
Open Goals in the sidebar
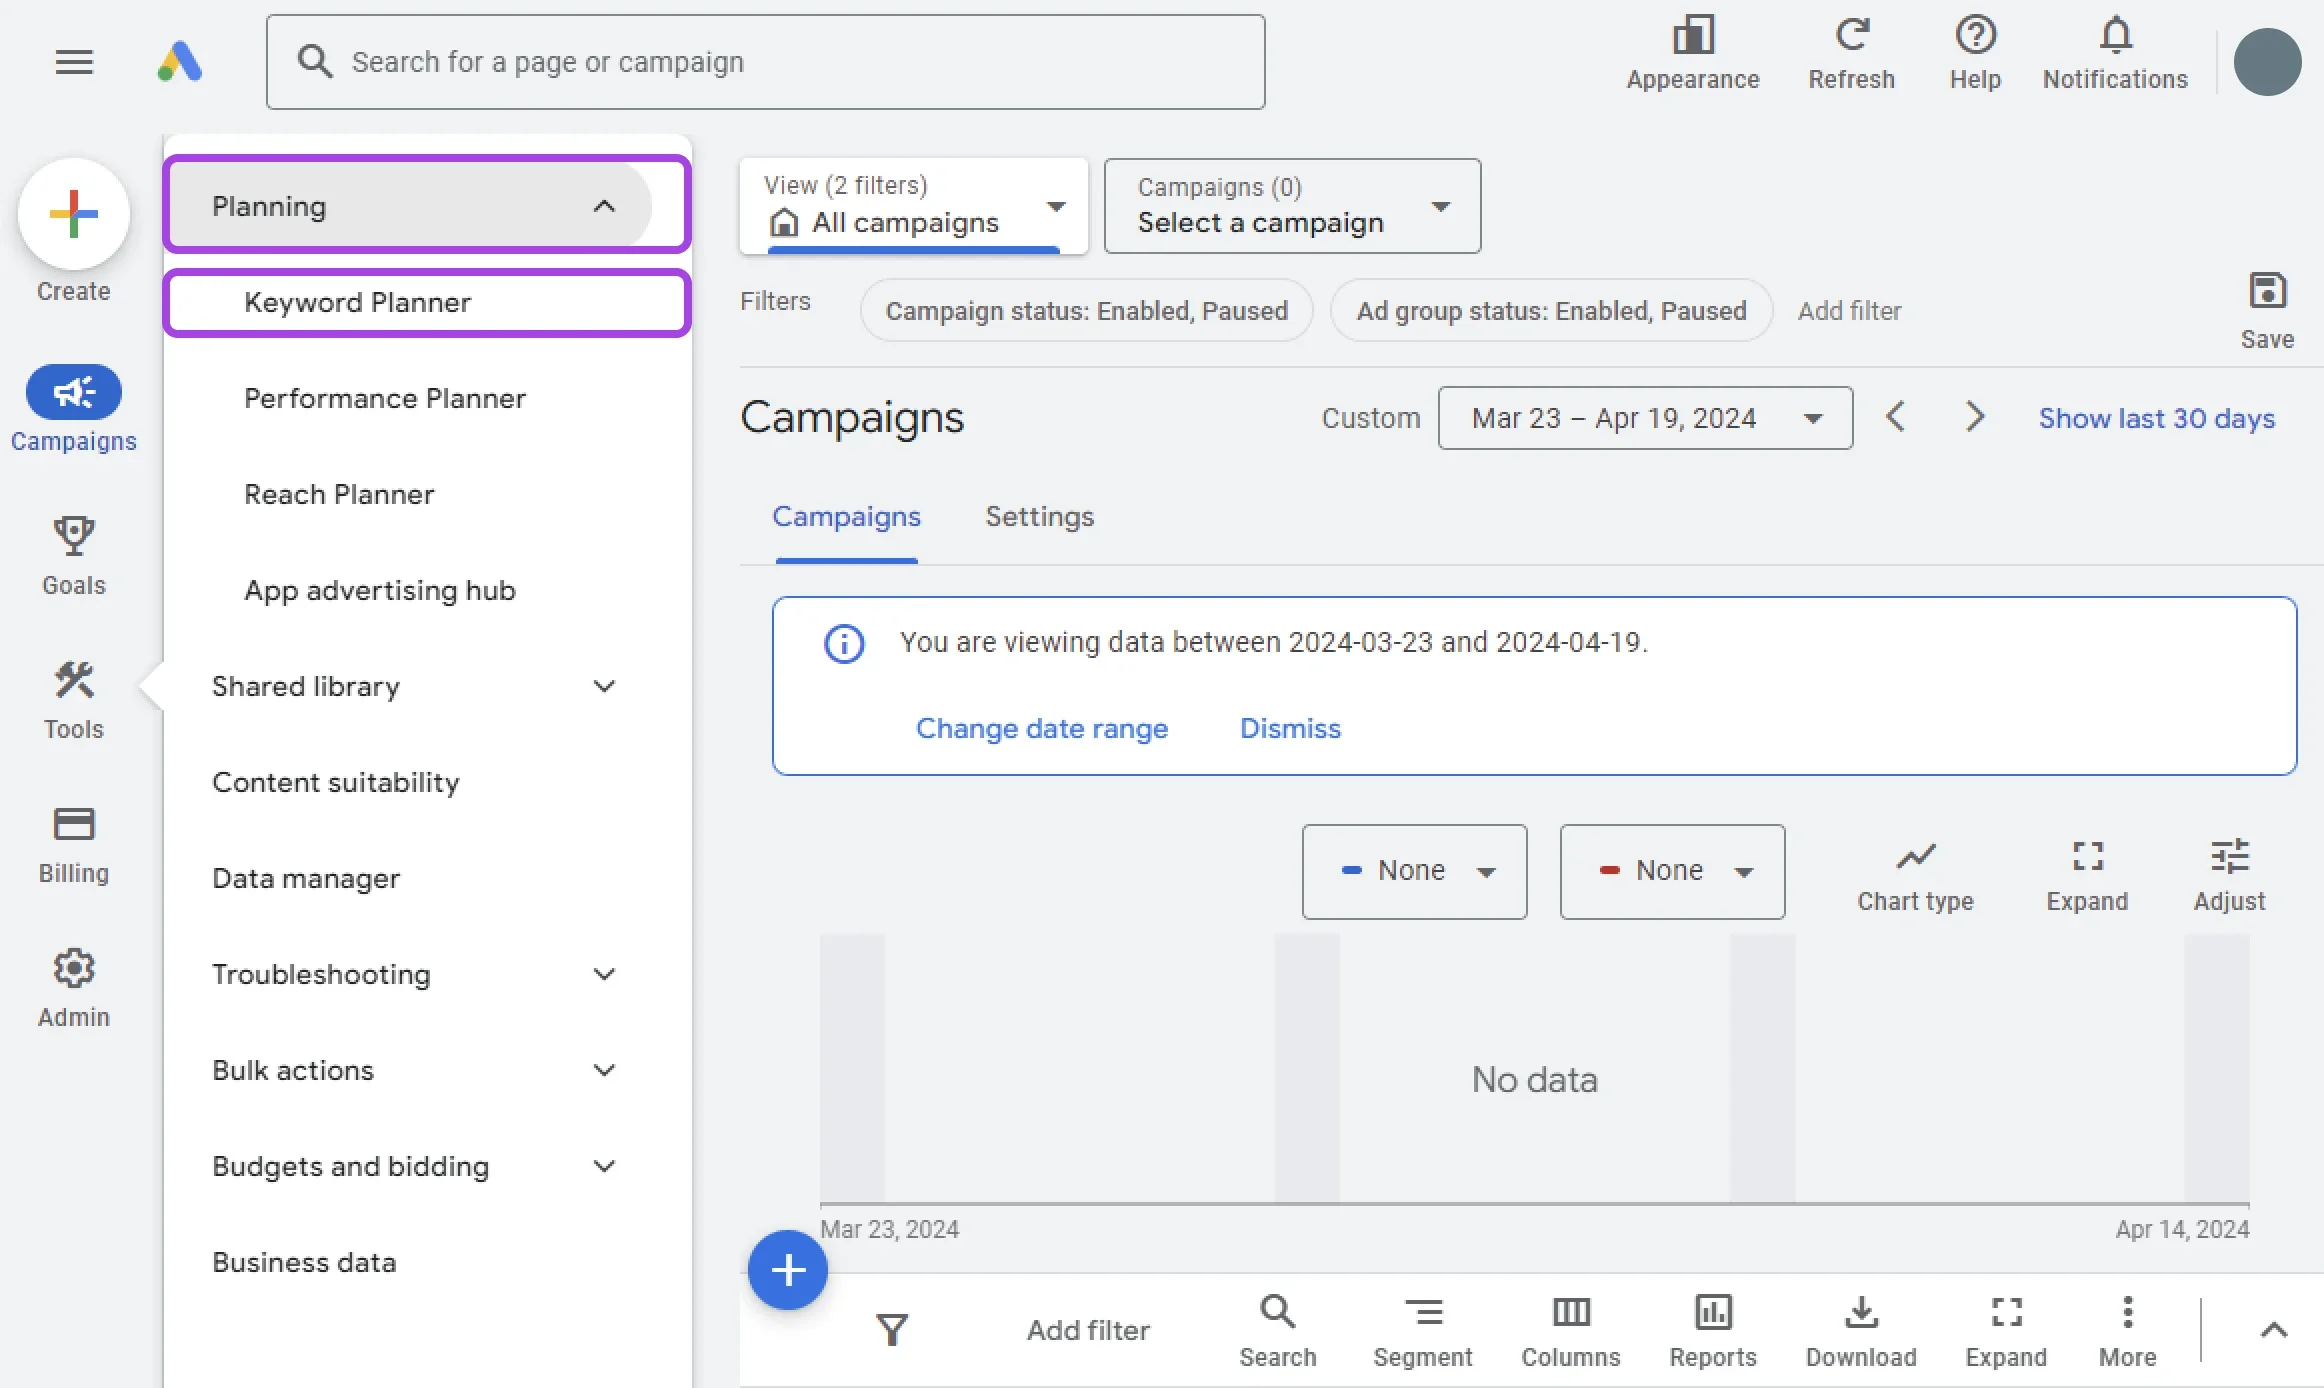point(74,556)
